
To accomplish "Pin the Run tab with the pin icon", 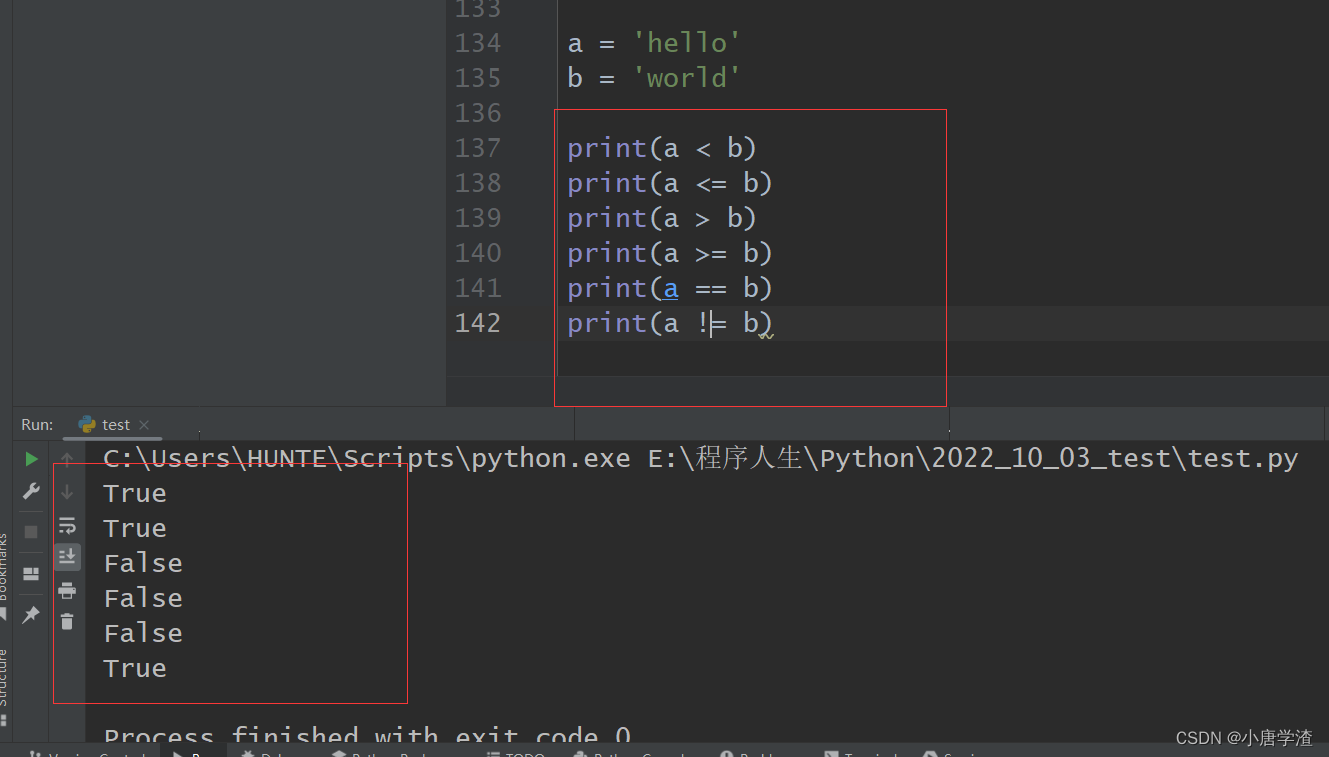I will pos(31,614).
